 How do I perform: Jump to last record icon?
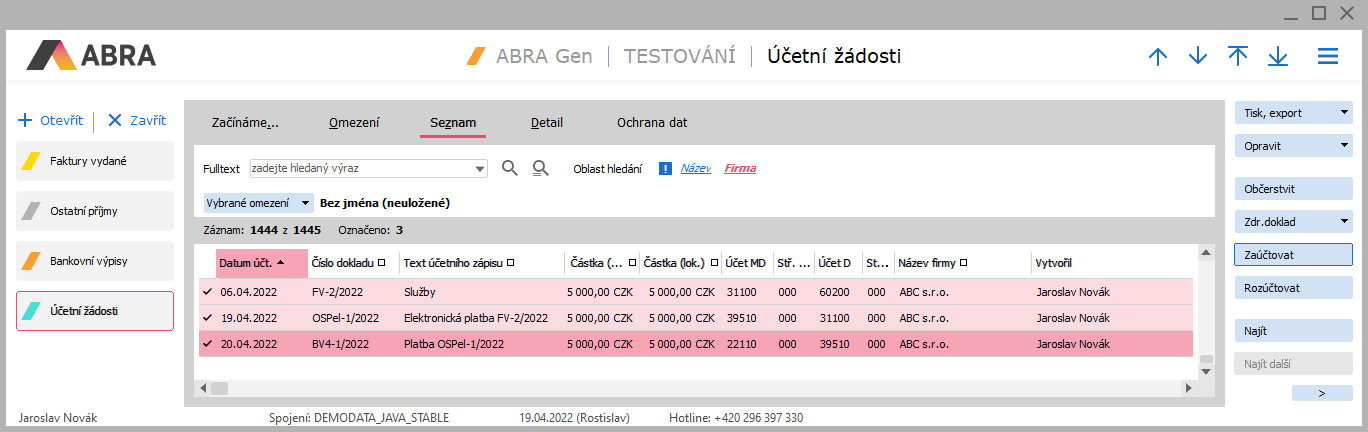pyautogui.click(x=1278, y=57)
